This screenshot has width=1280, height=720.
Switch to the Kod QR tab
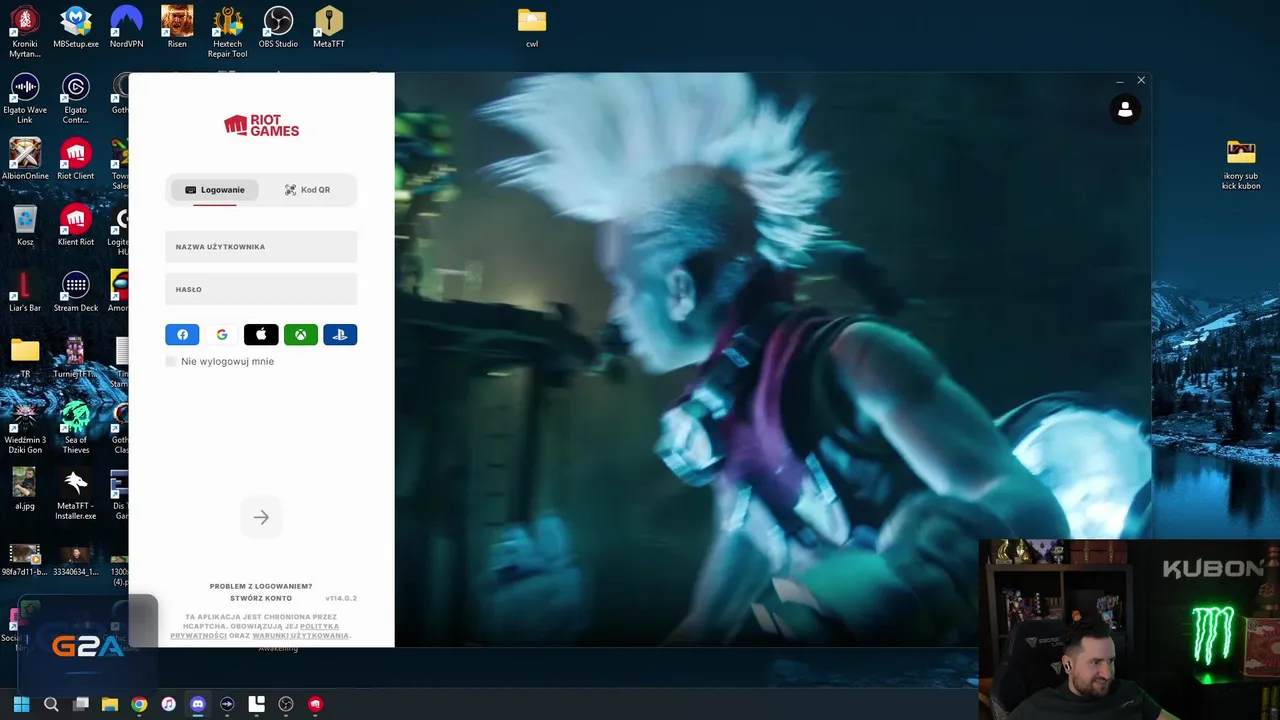click(x=307, y=190)
